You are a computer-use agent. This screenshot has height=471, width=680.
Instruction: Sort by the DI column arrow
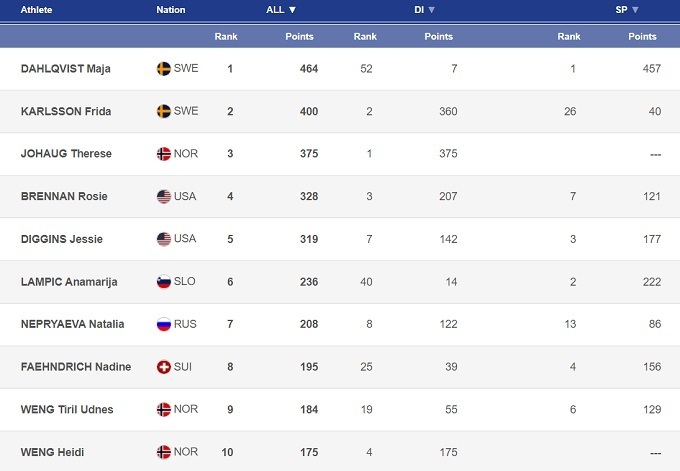click(433, 10)
